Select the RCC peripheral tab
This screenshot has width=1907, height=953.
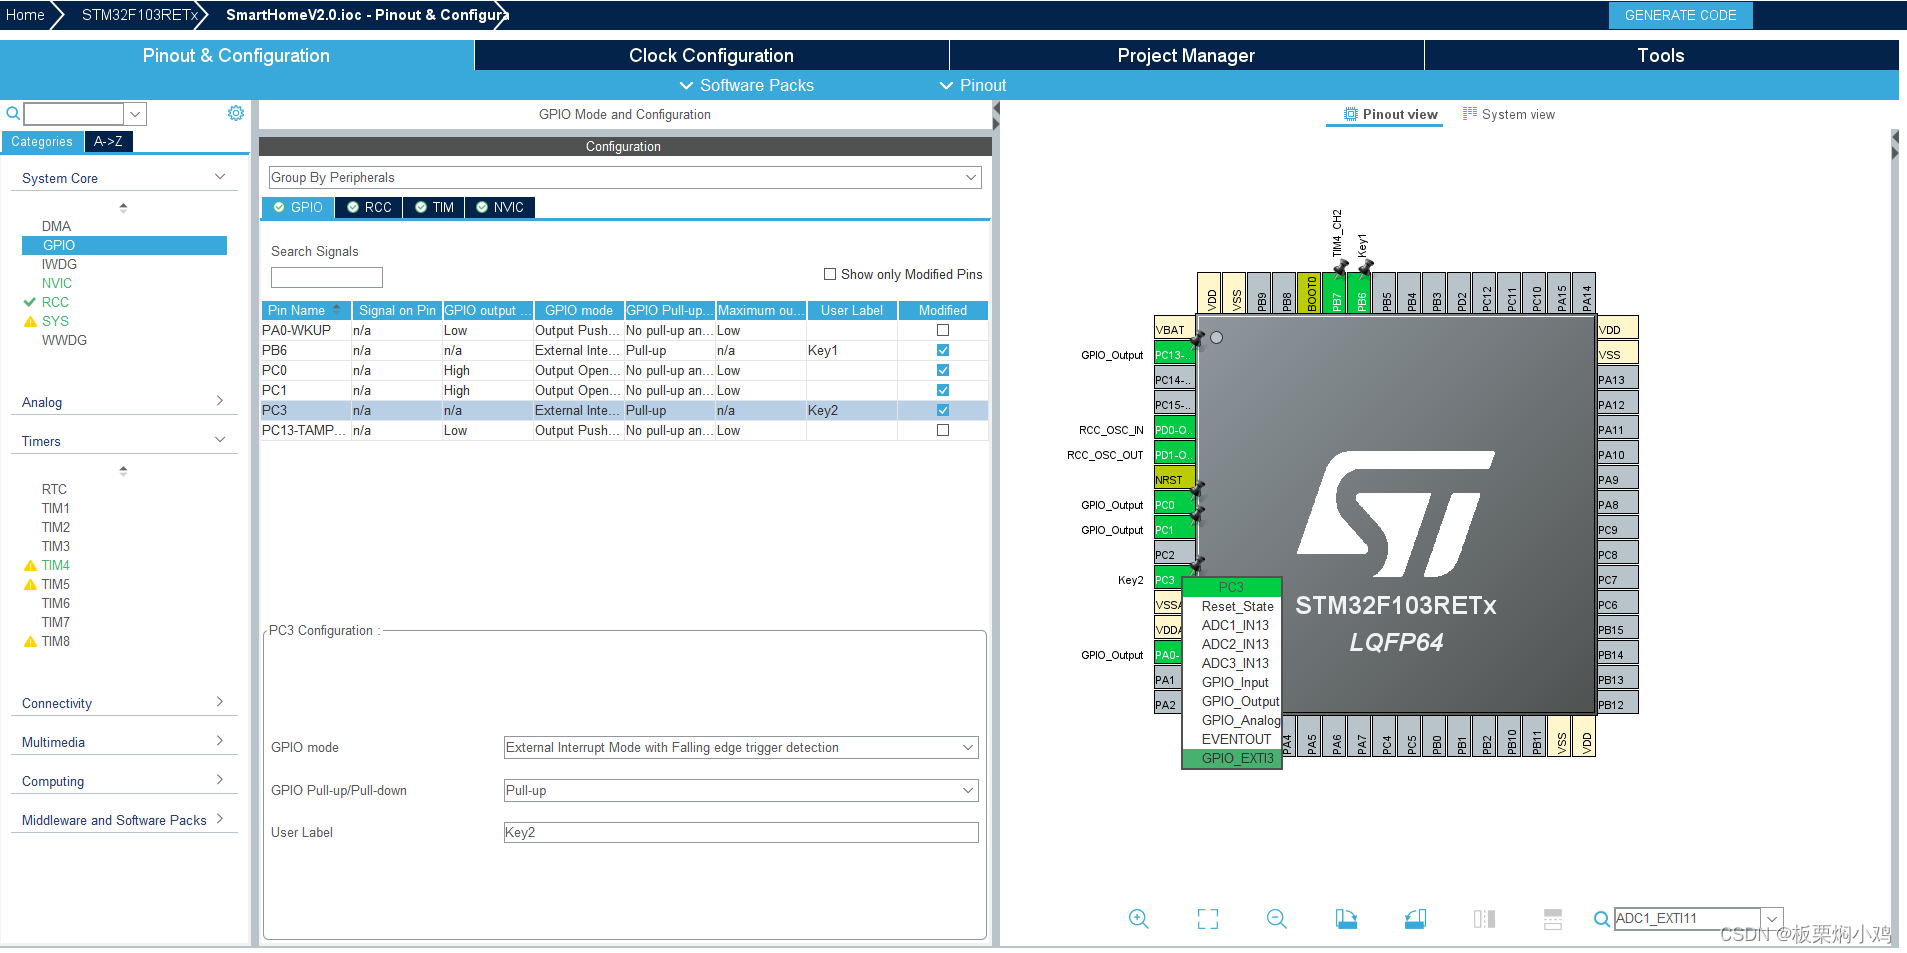click(369, 207)
